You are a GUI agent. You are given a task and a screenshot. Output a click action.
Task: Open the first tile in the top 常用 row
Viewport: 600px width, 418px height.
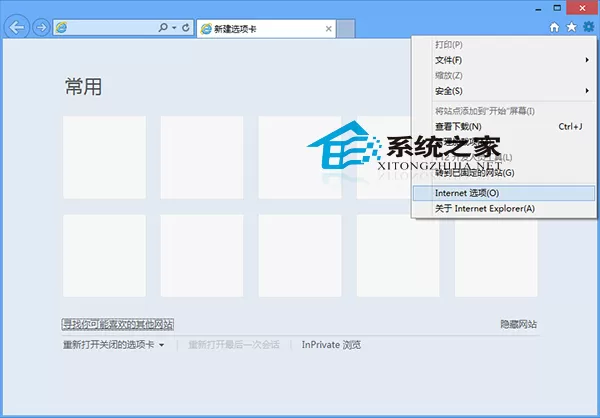tap(104, 157)
